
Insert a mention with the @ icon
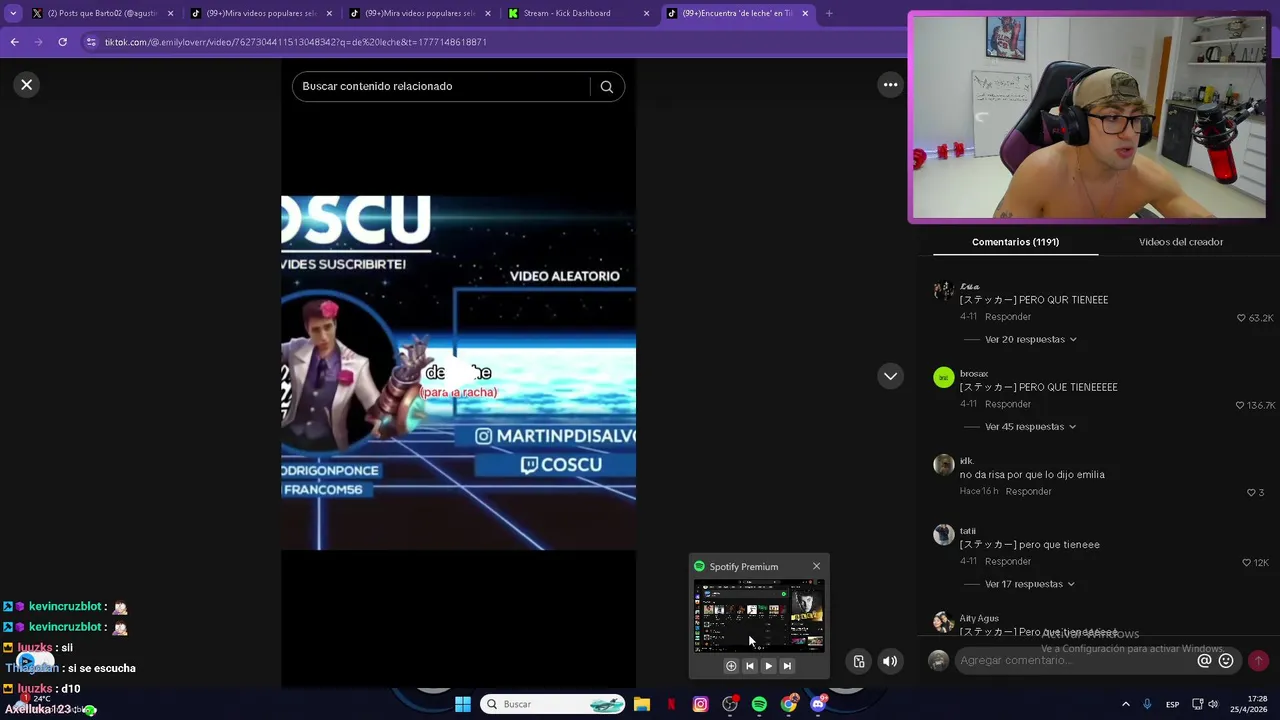pyautogui.click(x=1204, y=660)
